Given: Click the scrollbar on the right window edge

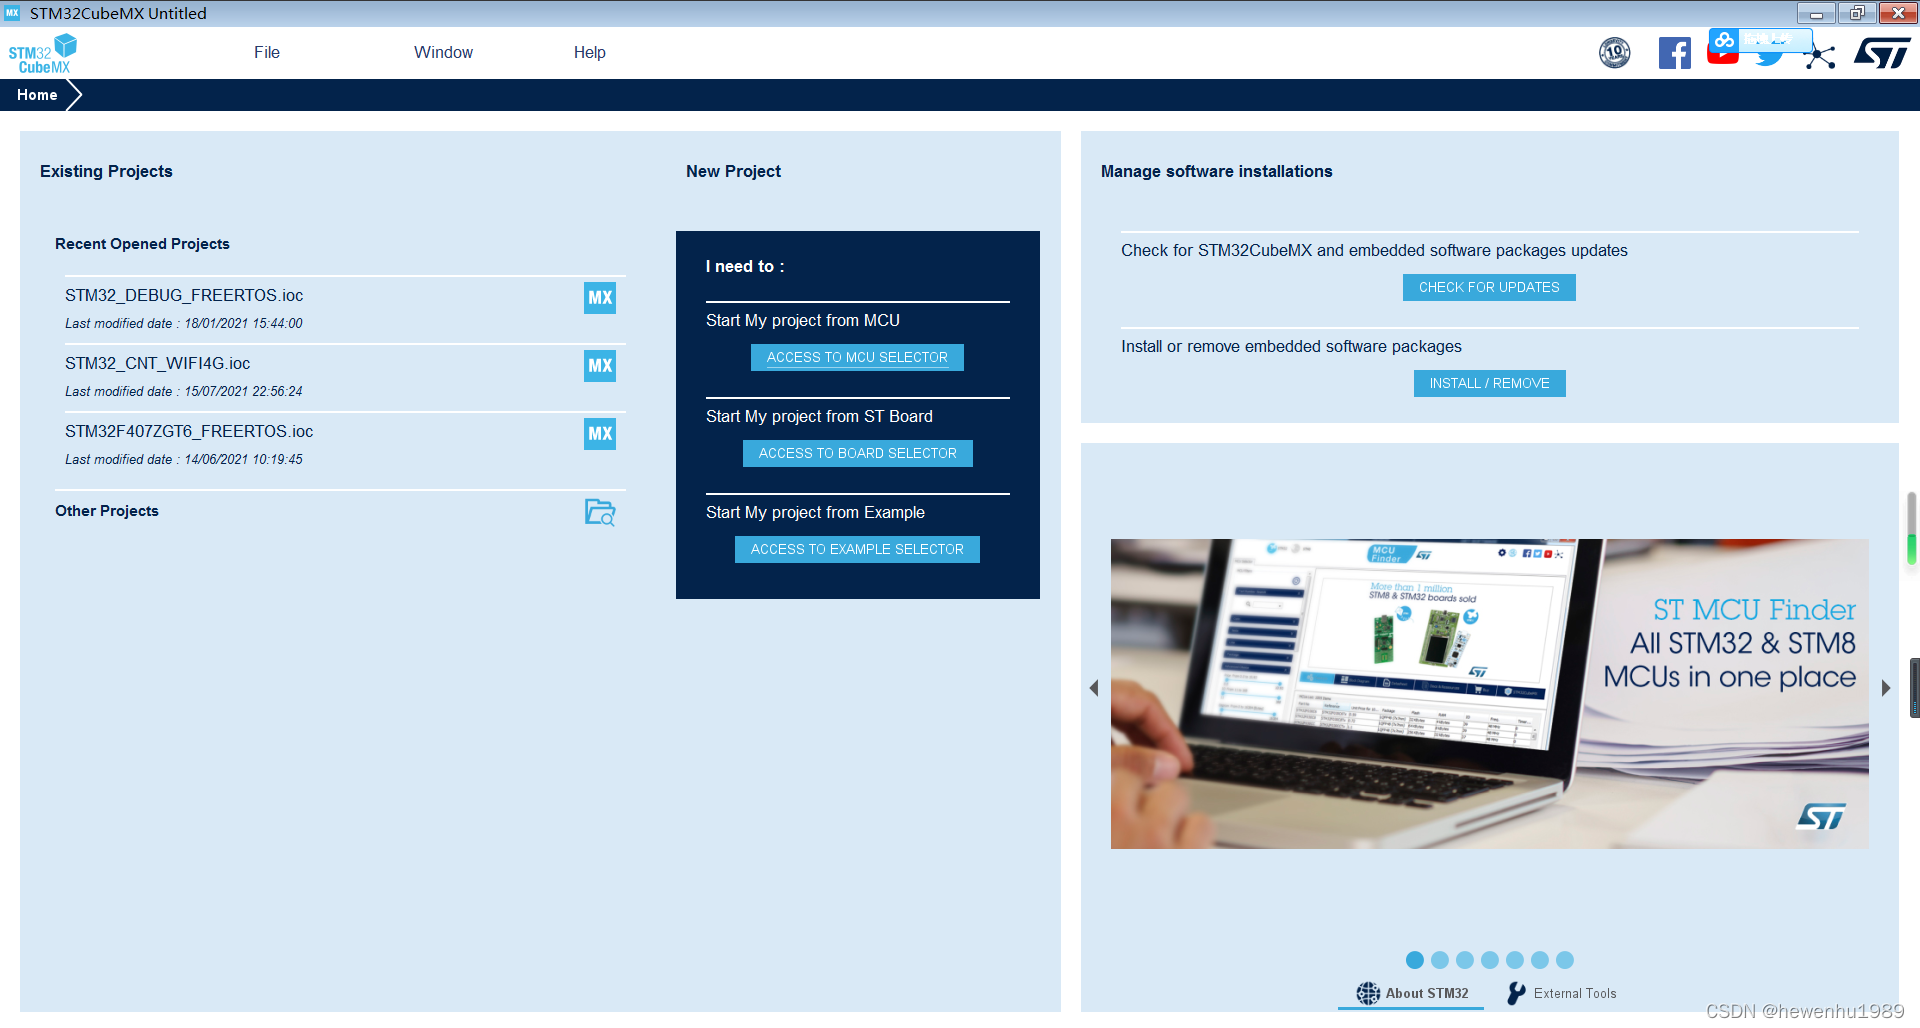Looking at the screenshot, I should [x=1912, y=530].
